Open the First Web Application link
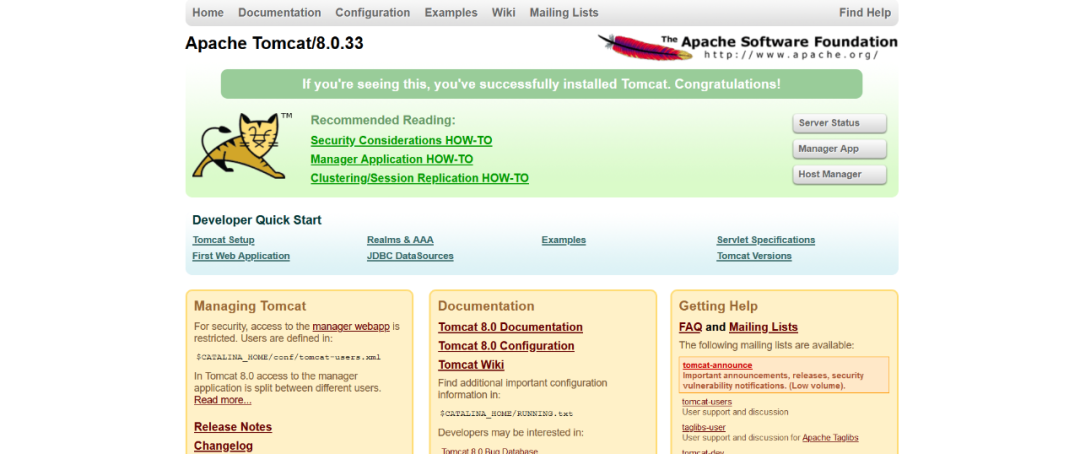The width and height of the screenshot is (1080, 454). [241, 256]
